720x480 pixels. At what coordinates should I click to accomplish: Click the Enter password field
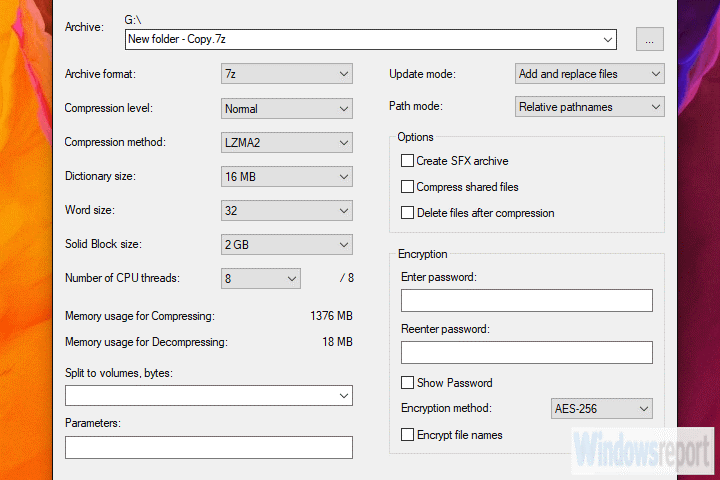pos(526,301)
